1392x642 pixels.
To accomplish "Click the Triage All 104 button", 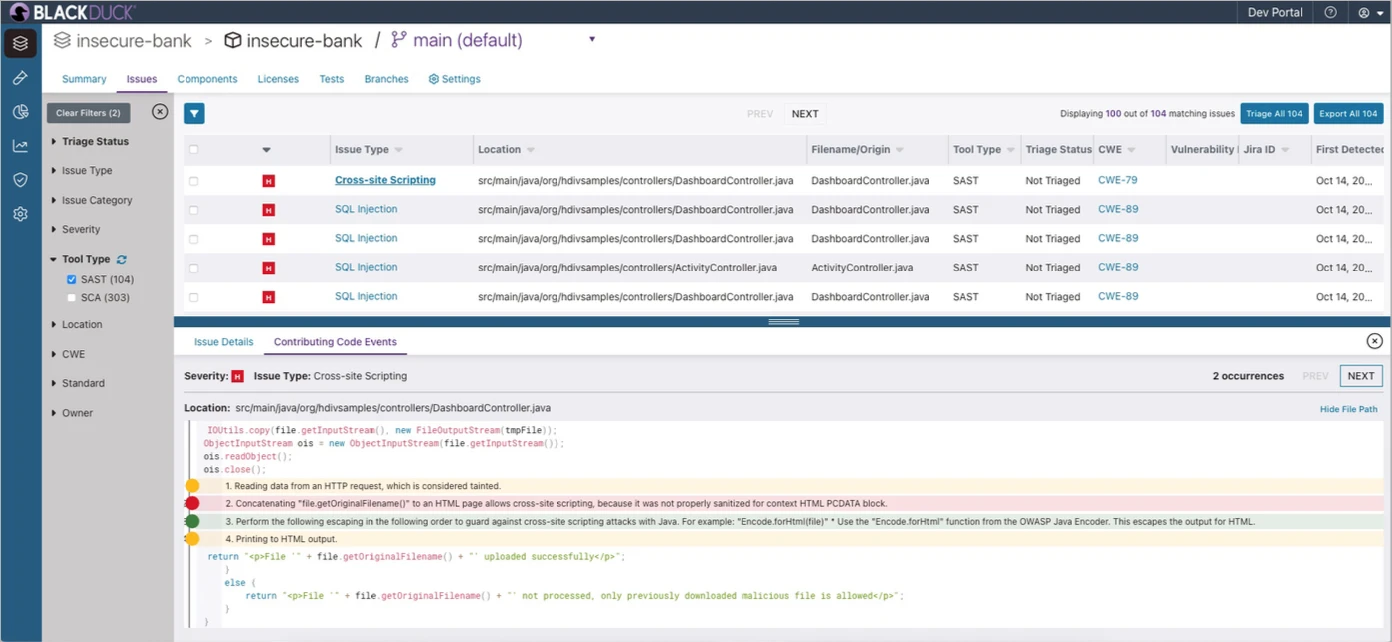I will pyautogui.click(x=1274, y=114).
